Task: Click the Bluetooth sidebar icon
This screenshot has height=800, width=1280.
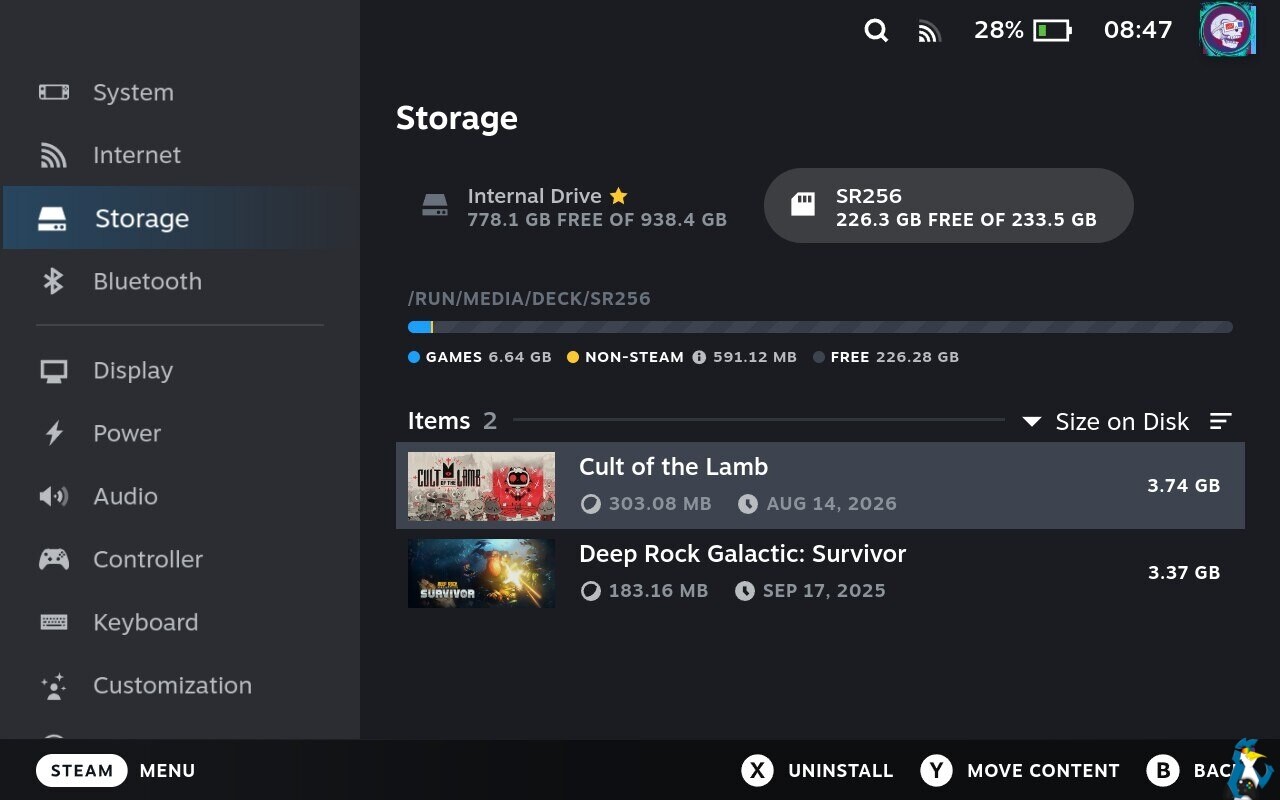Action: click(x=53, y=281)
